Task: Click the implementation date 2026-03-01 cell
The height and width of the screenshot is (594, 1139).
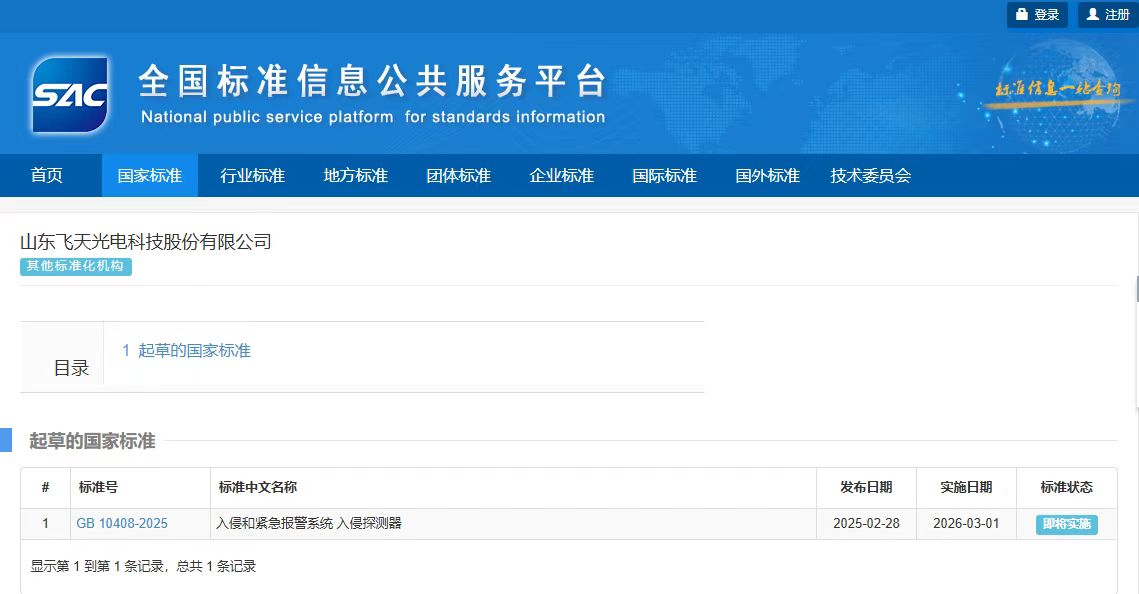Action: [966, 524]
